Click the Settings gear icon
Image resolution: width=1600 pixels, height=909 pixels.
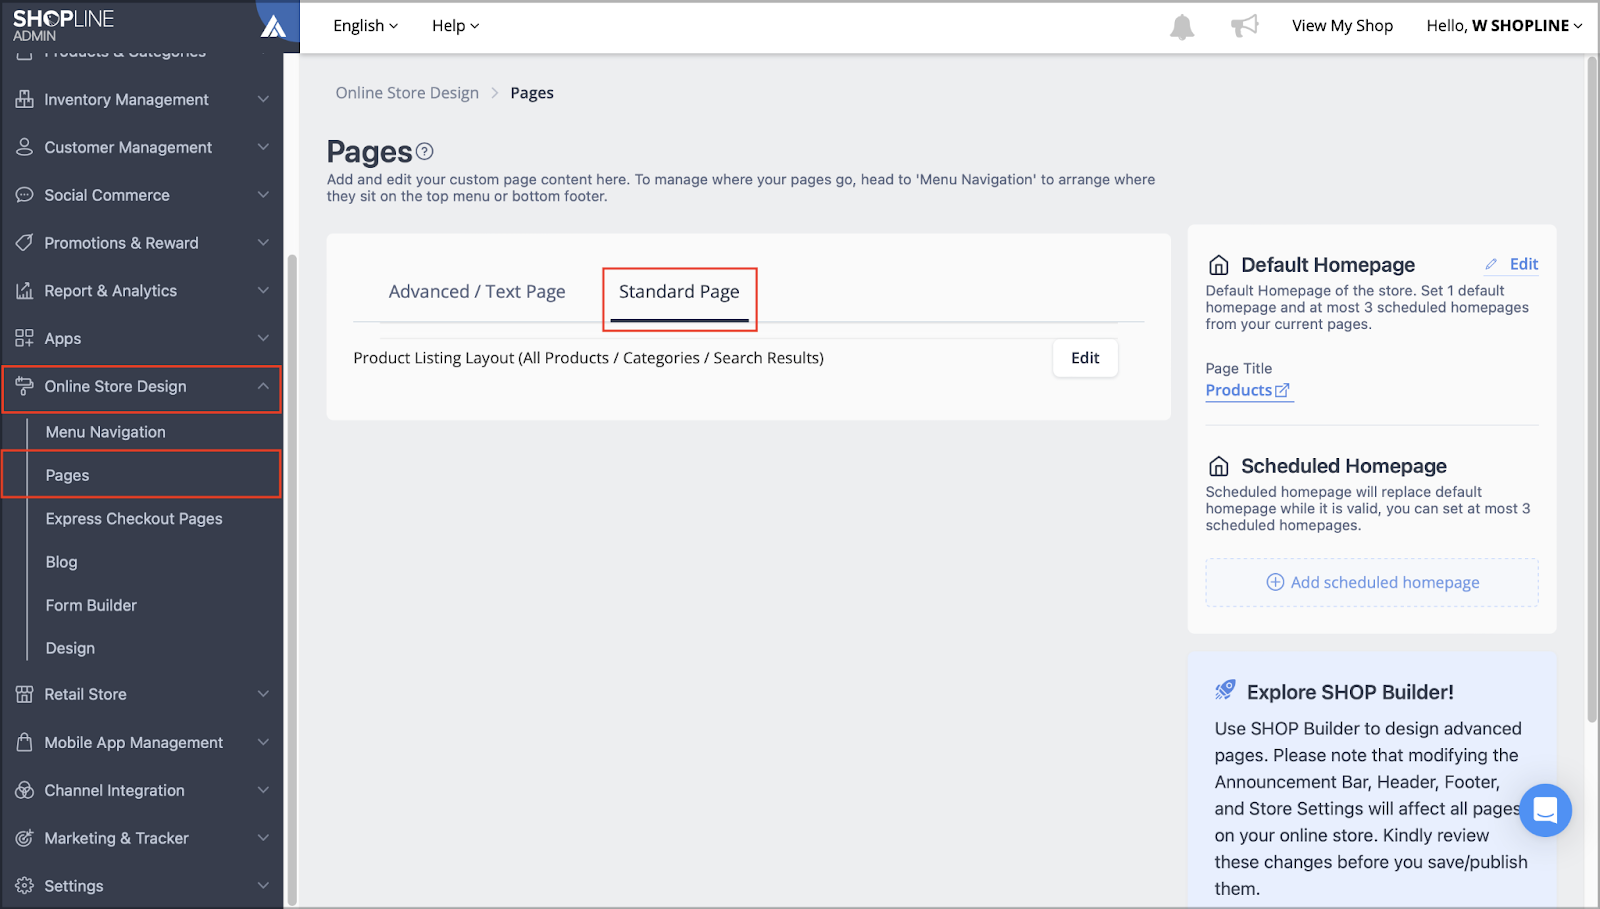click(24, 886)
